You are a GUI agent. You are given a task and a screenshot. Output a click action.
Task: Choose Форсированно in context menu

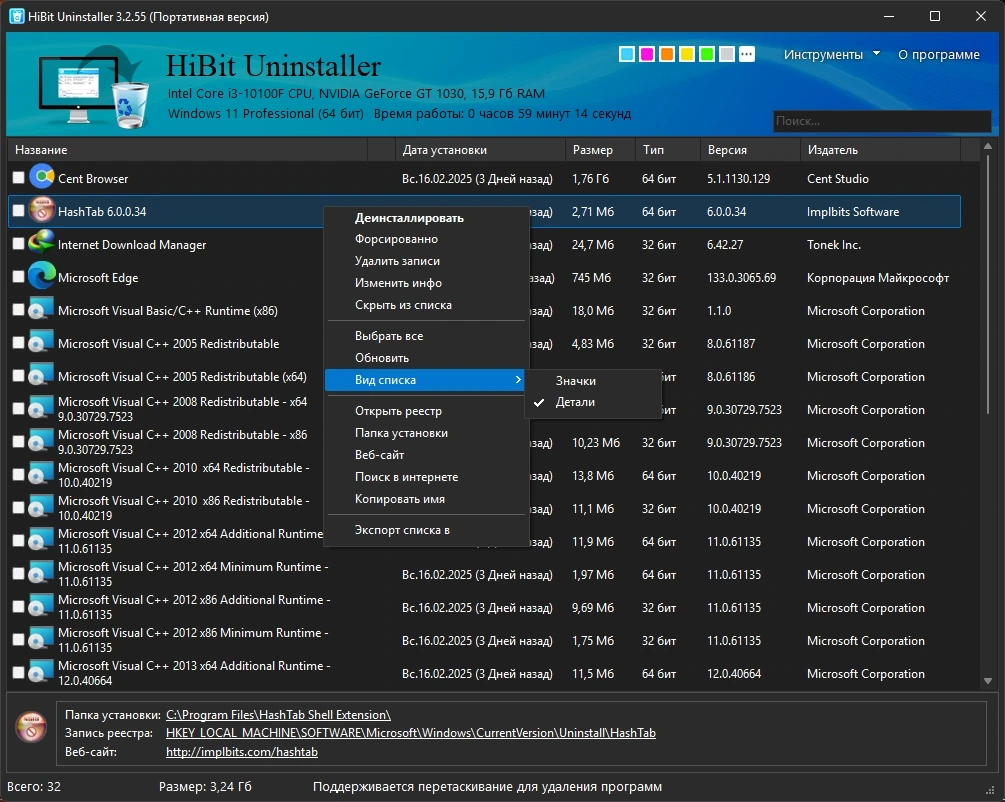coord(425,239)
